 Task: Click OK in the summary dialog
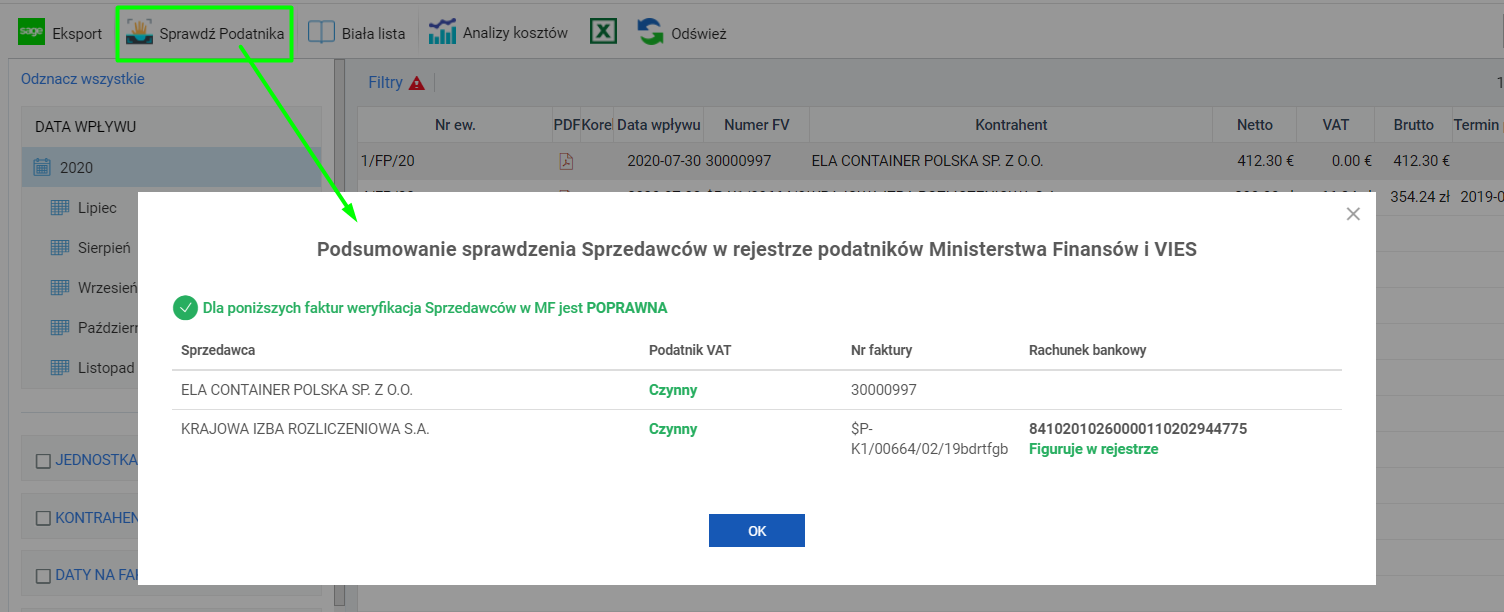[x=757, y=531]
